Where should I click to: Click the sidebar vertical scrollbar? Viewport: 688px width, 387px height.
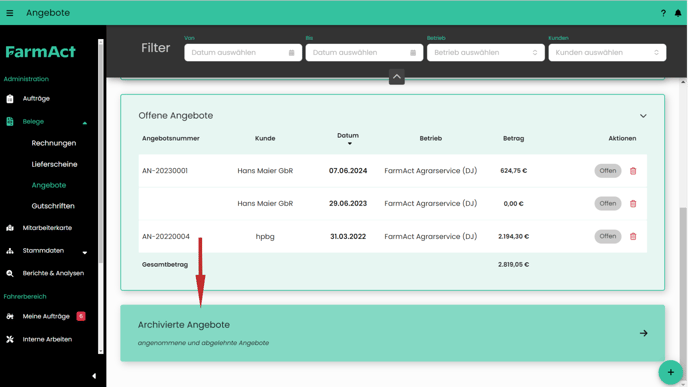pos(100,154)
